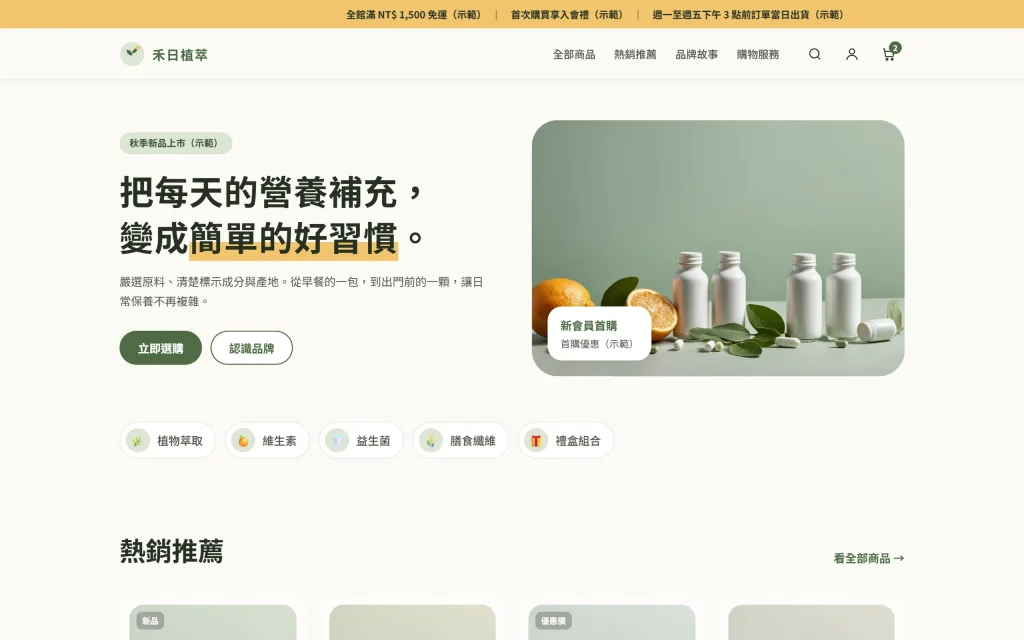This screenshot has width=1024, height=640.
Task: Click the 熱銷推薦 section heading
Action: tap(172, 551)
